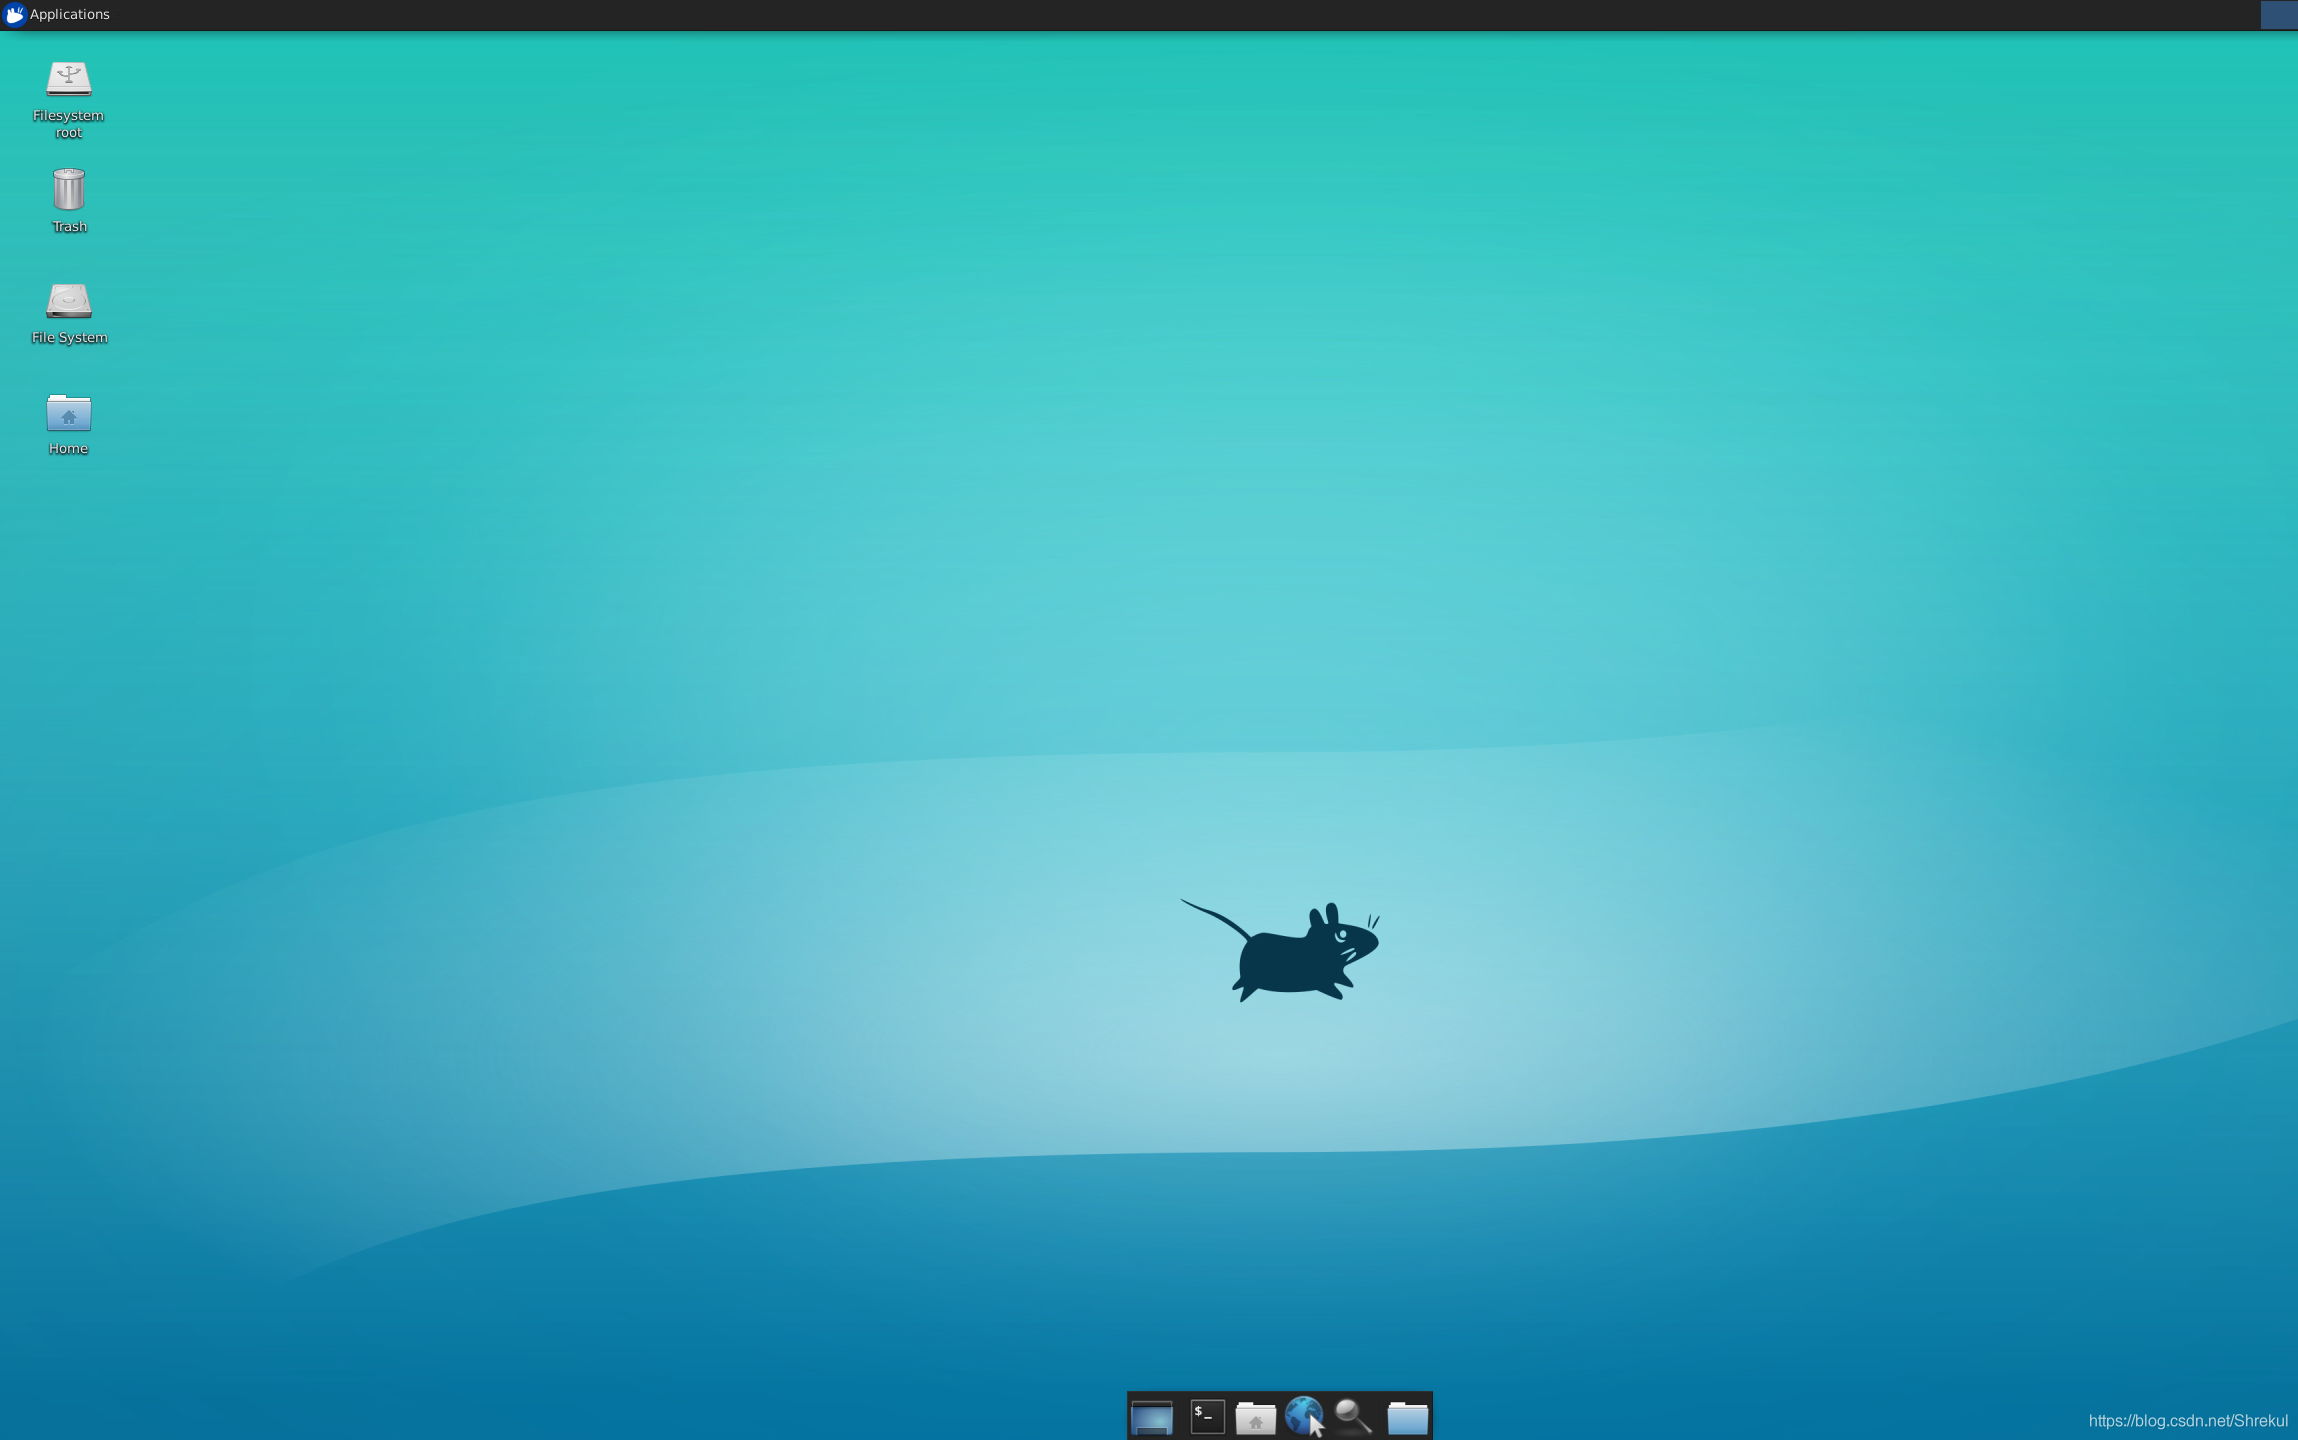
Task: Click the workspace switcher in the top-right panel
Action: (2279, 14)
